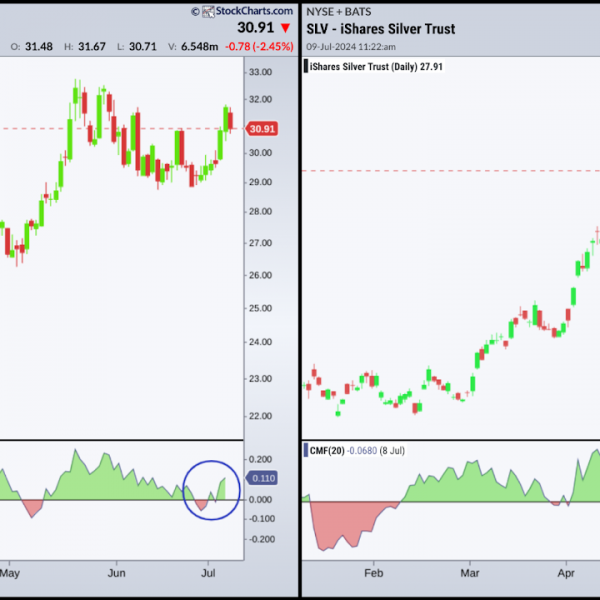
Task: Click the volume value 6.548m
Action: (199, 47)
